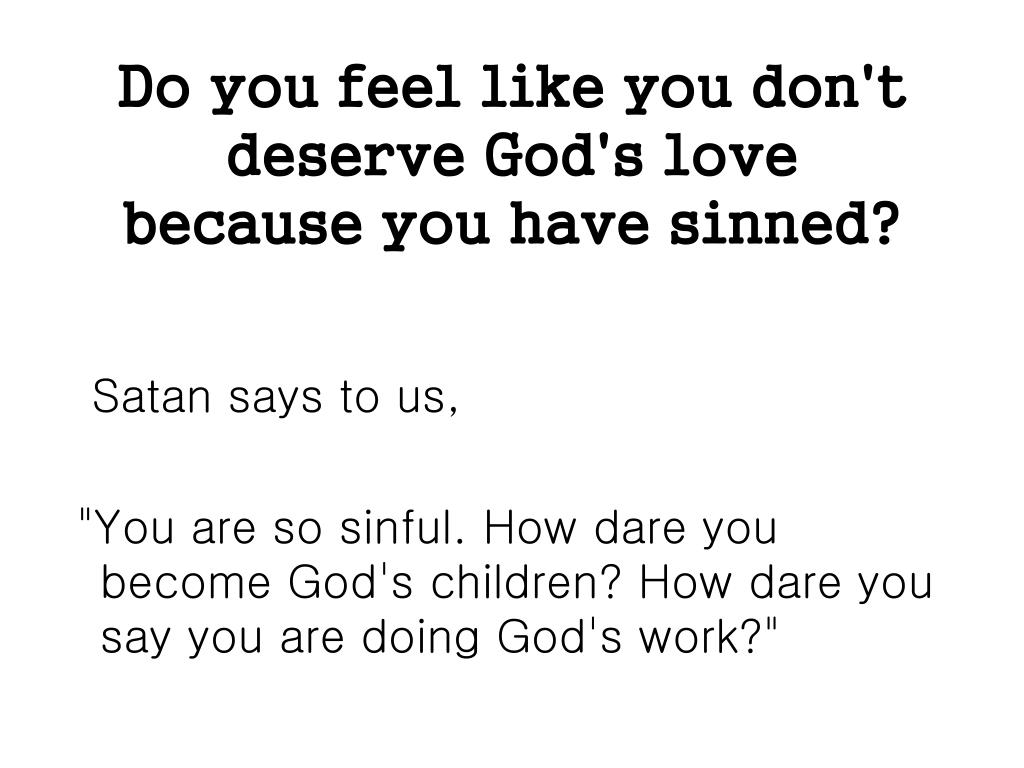Click the quote line beginning "You are so sinful"
The width and height of the screenshot is (1024, 768).
pyautogui.click(x=428, y=528)
